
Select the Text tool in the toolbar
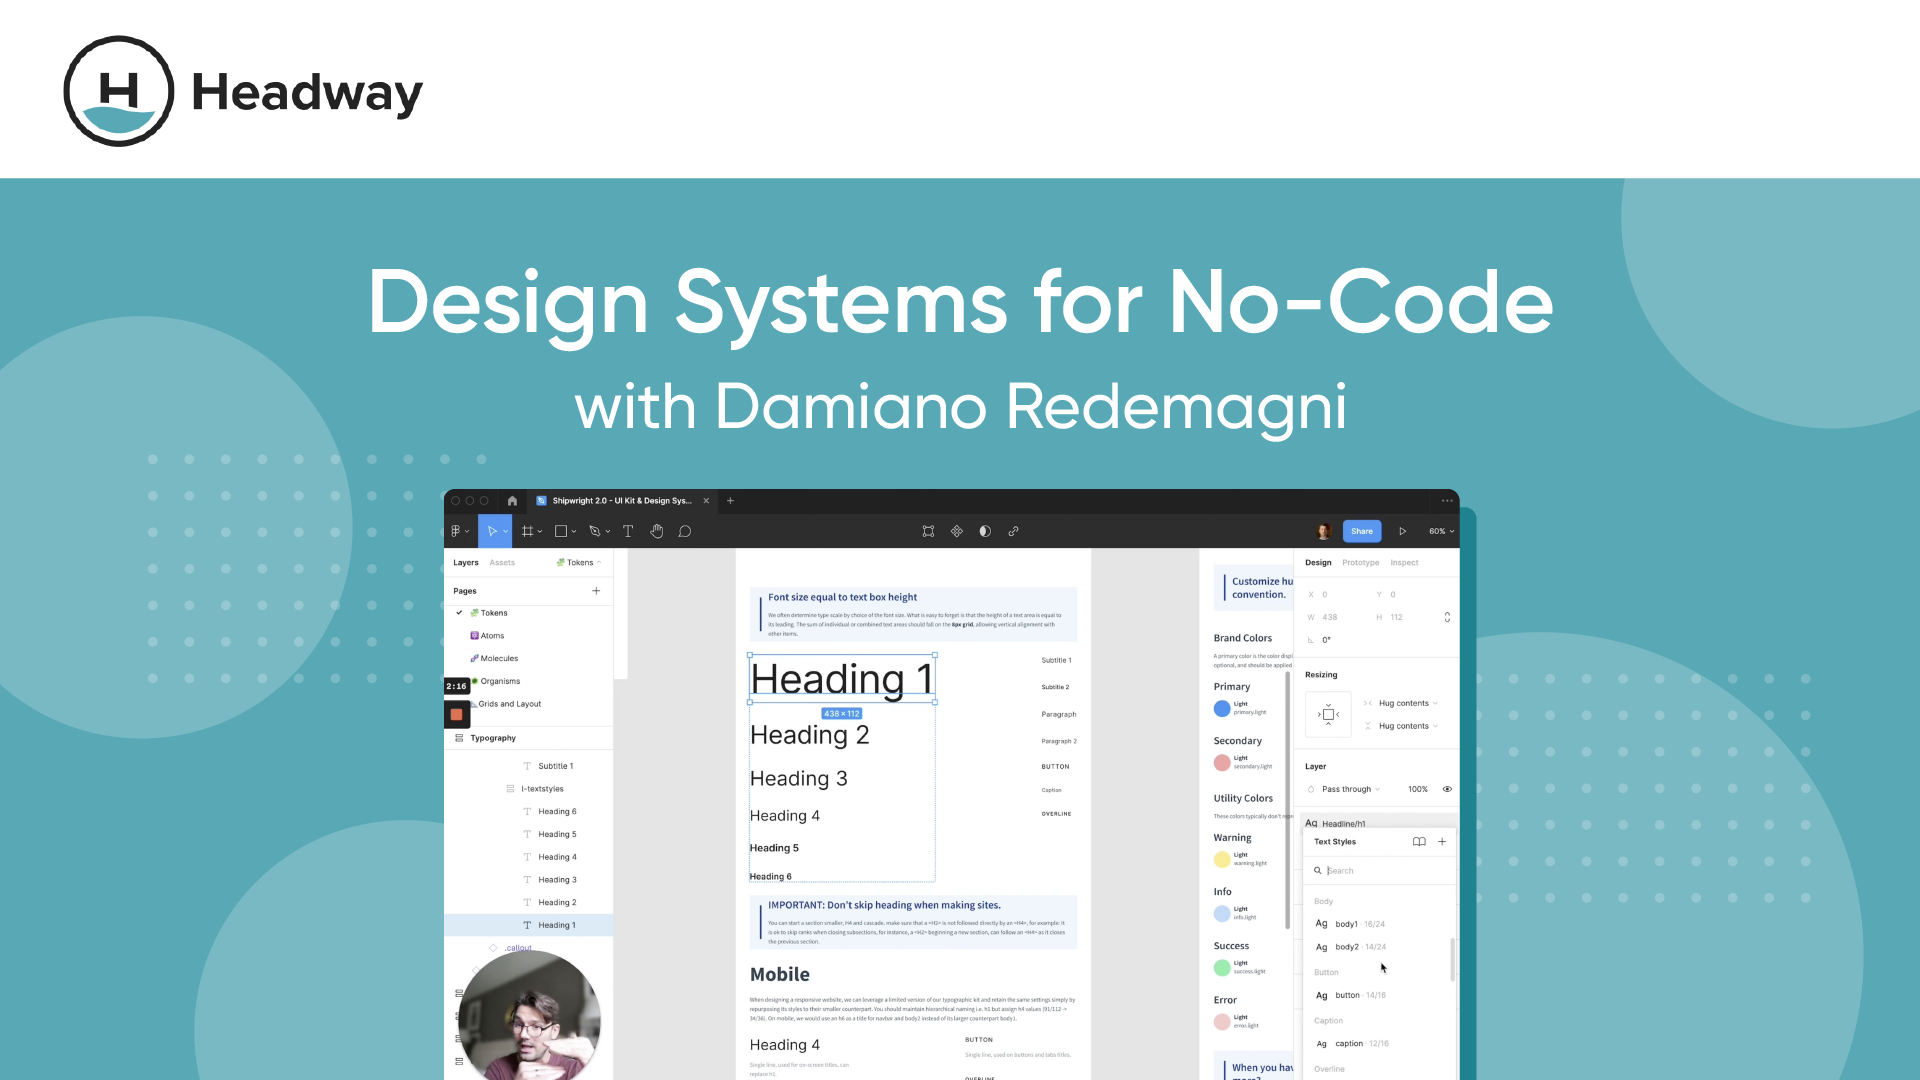click(627, 531)
